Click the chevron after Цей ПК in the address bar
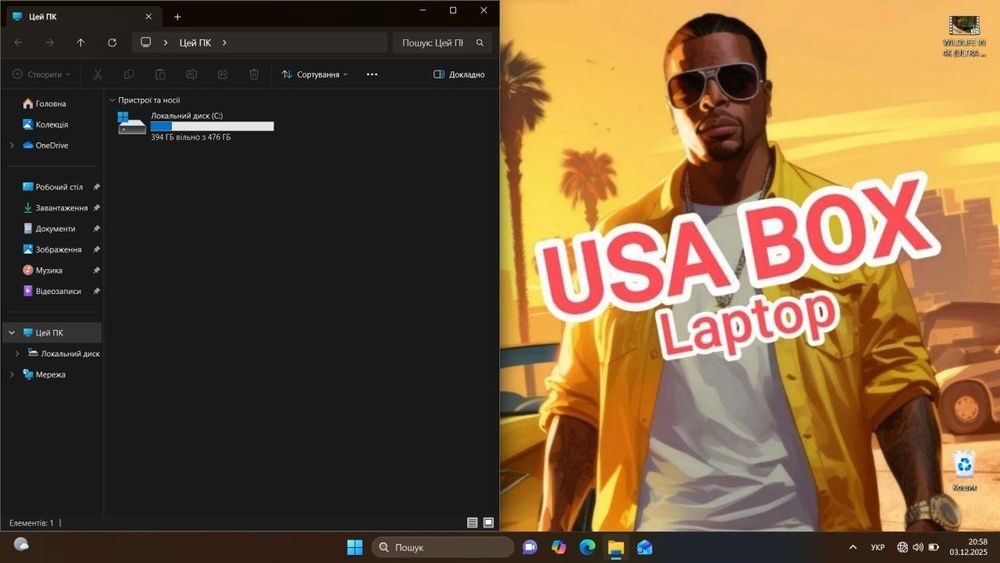The height and width of the screenshot is (563, 1000). pyautogui.click(x=224, y=43)
